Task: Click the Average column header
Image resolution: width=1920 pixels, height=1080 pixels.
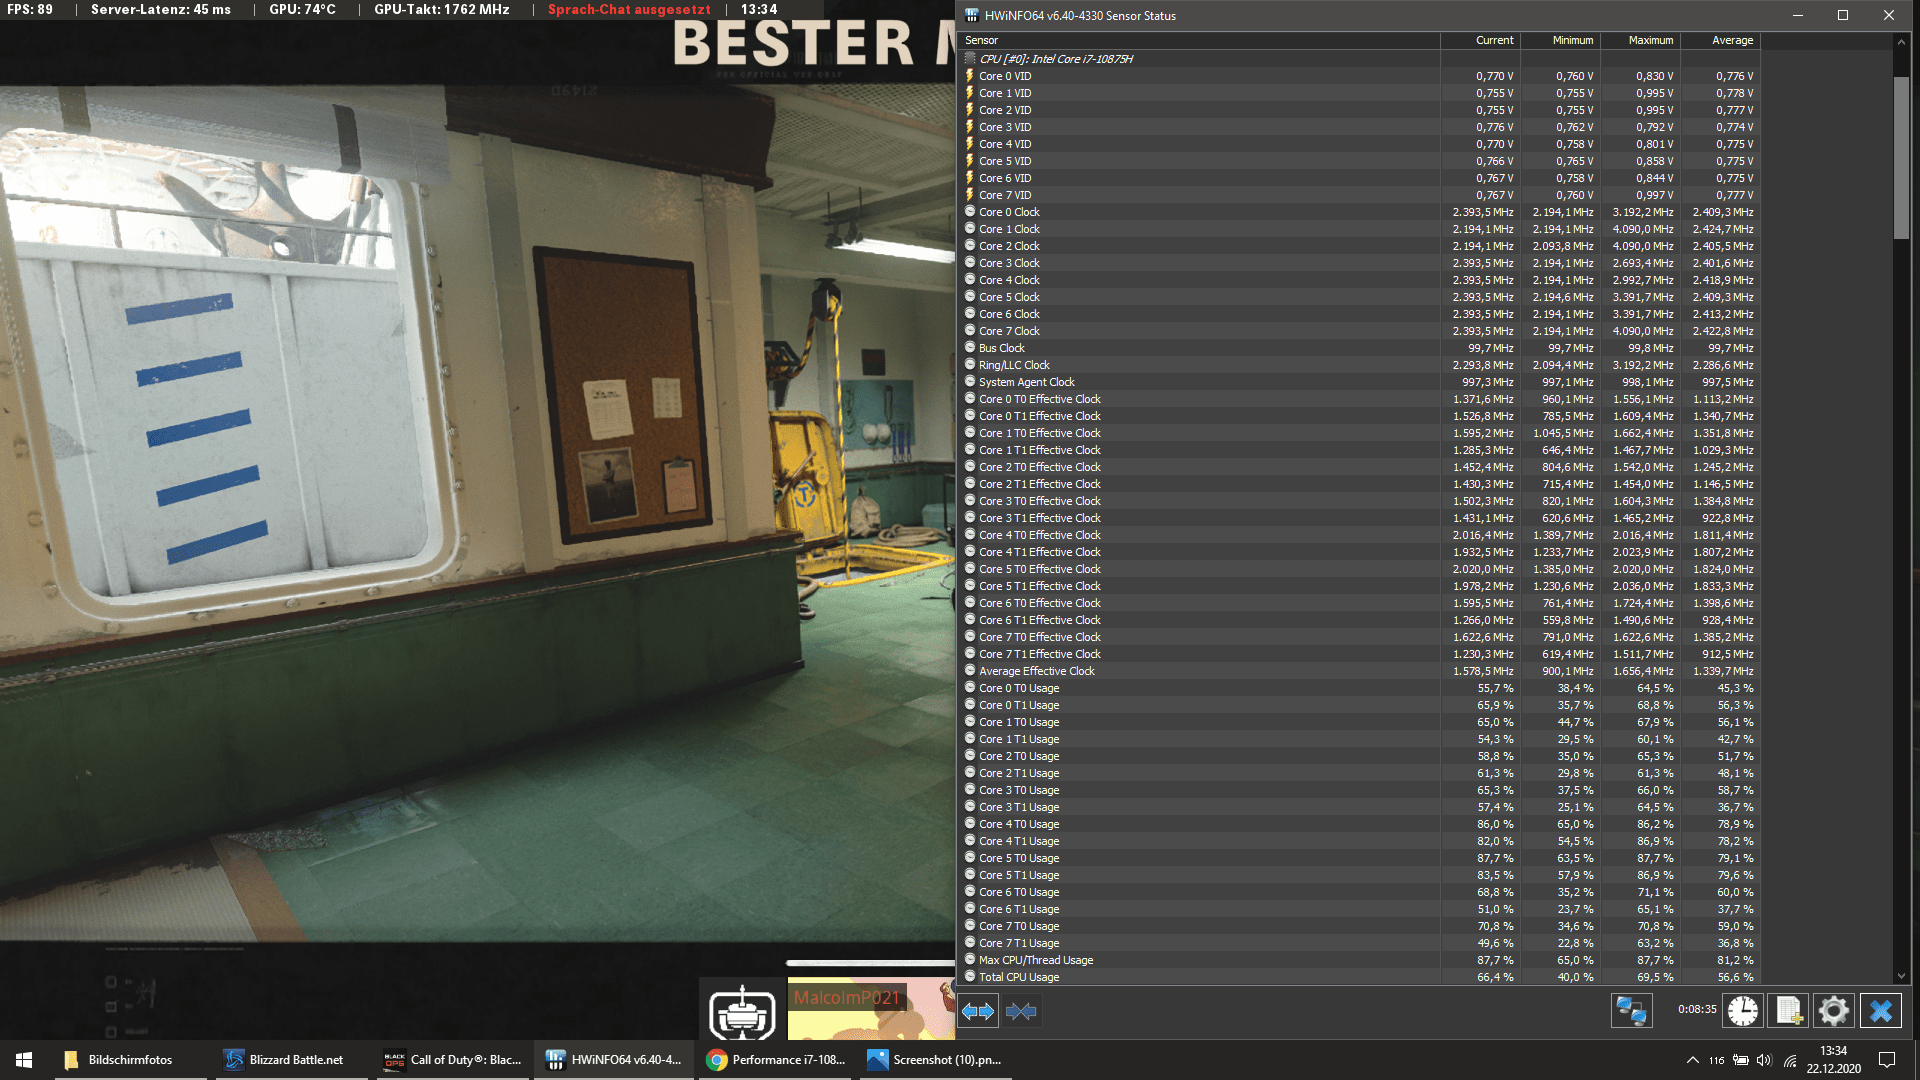Action: pos(1720,40)
